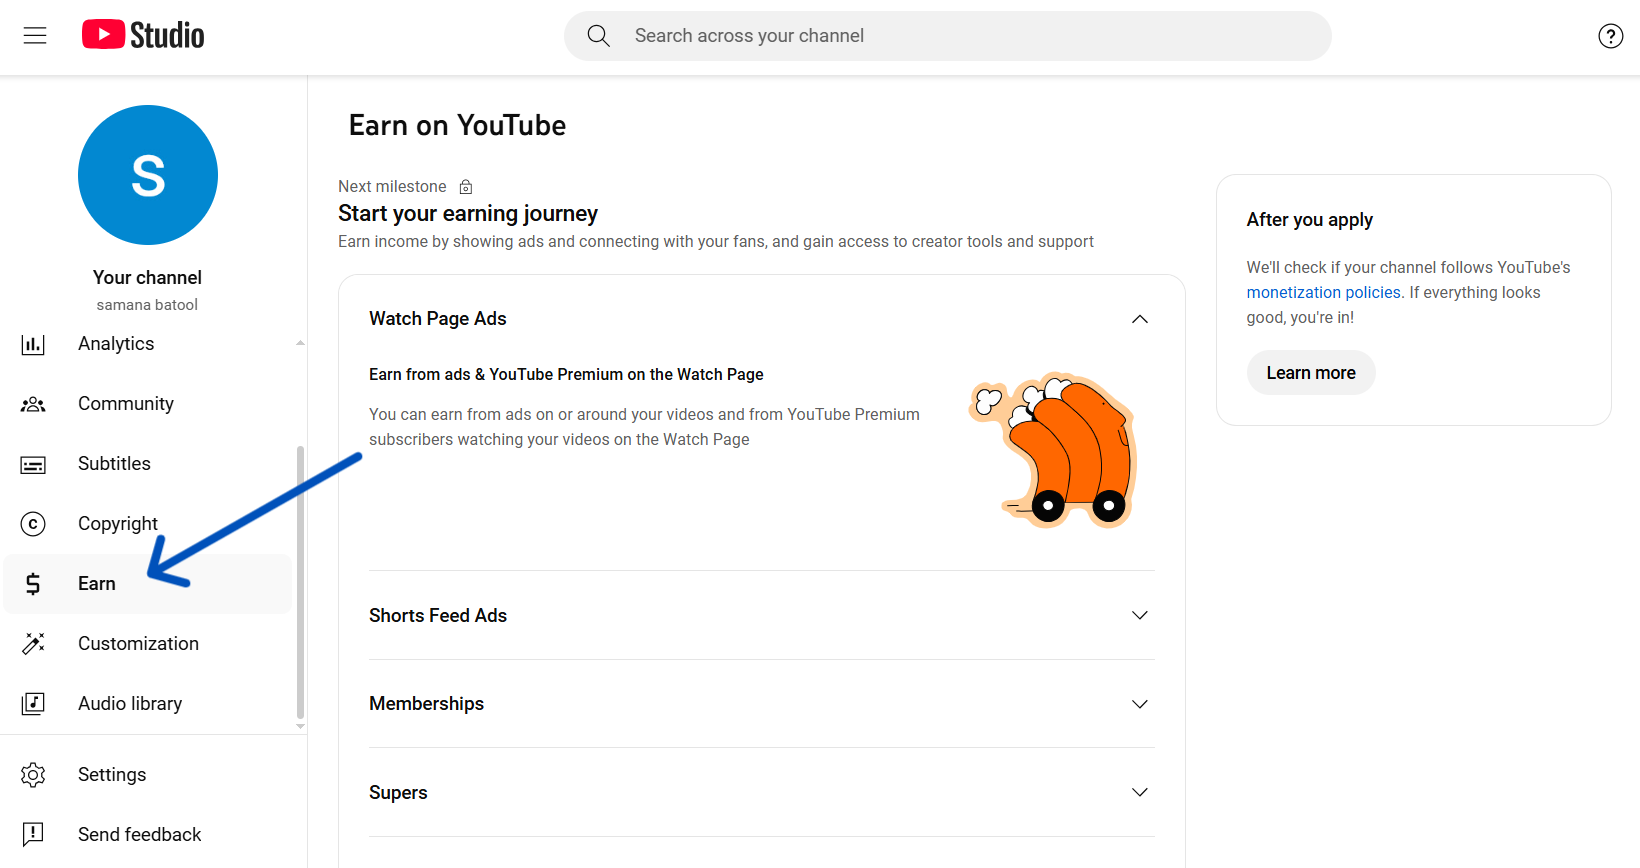
Task: Expand the Supers section chevron
Action: click(x=1139, y=792)
